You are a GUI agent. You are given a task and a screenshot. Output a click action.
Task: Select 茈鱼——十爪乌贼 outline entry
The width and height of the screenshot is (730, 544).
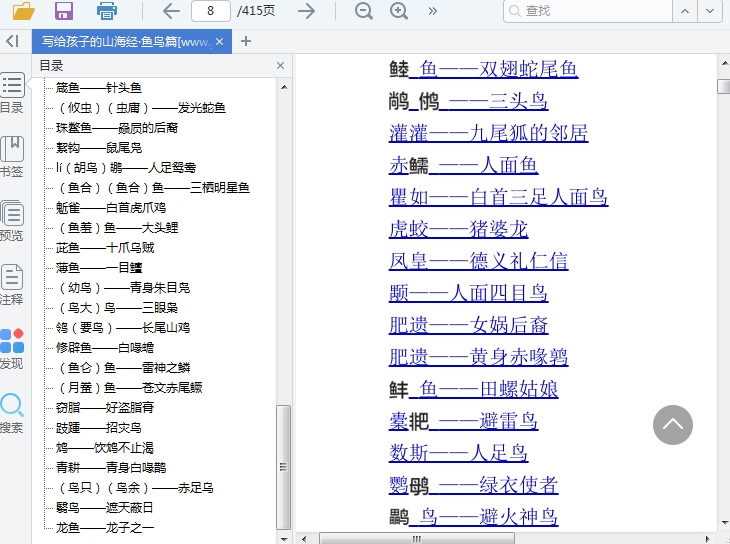[105, 248]
